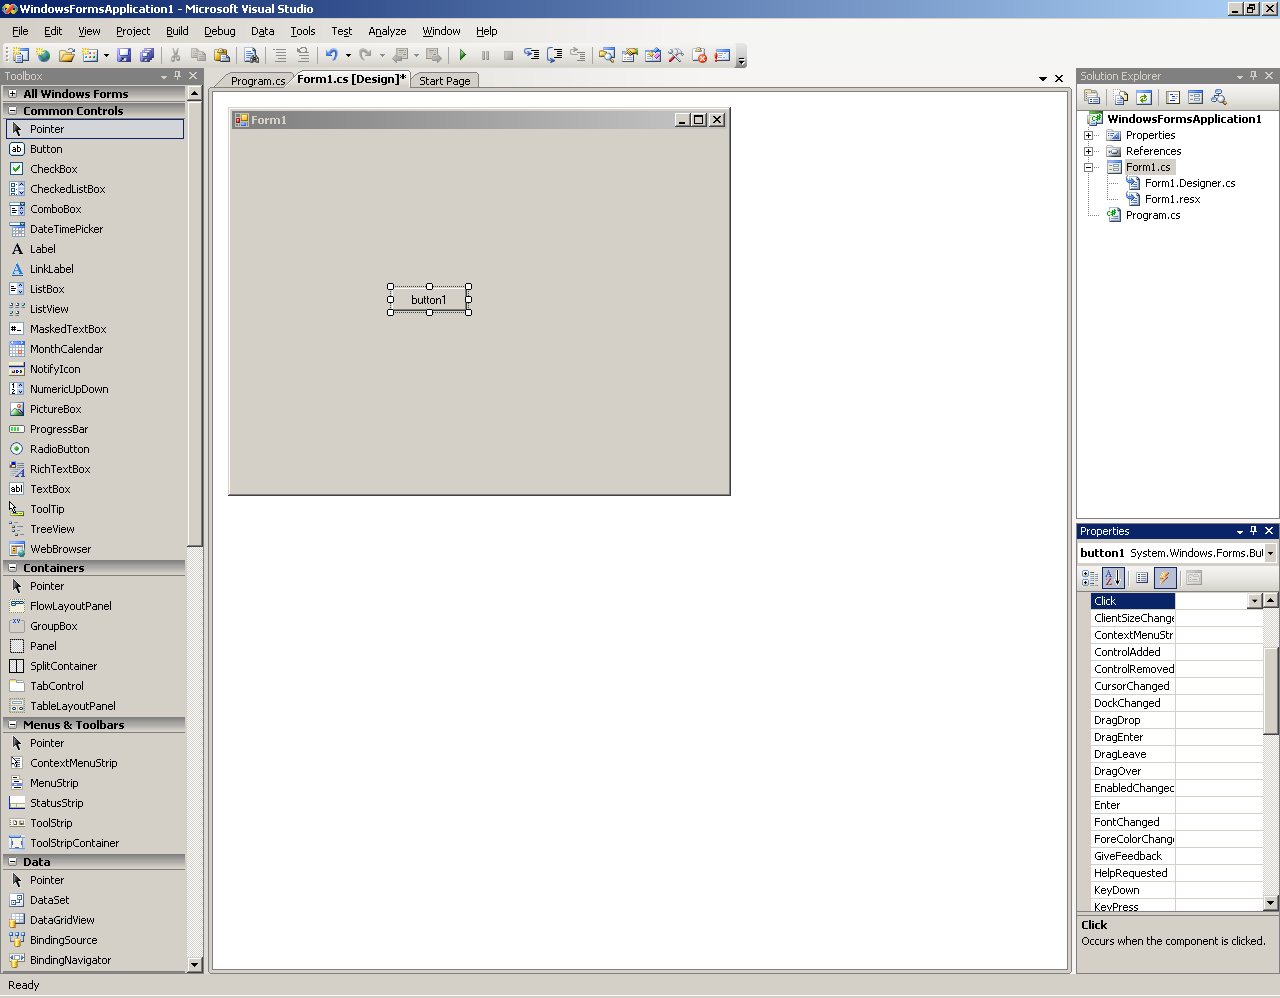Open the File menu
This screenshot has width=1280, height=998.
20,31
